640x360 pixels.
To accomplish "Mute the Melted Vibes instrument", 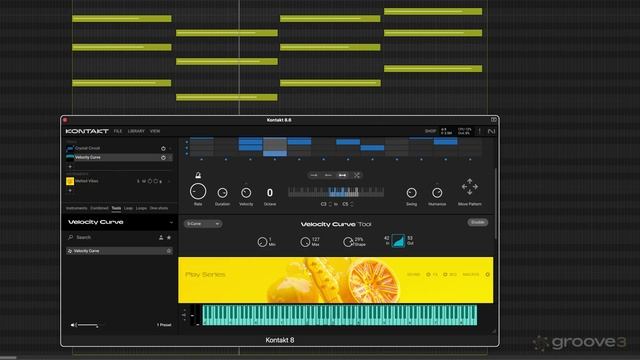I will tap(144, 181).
